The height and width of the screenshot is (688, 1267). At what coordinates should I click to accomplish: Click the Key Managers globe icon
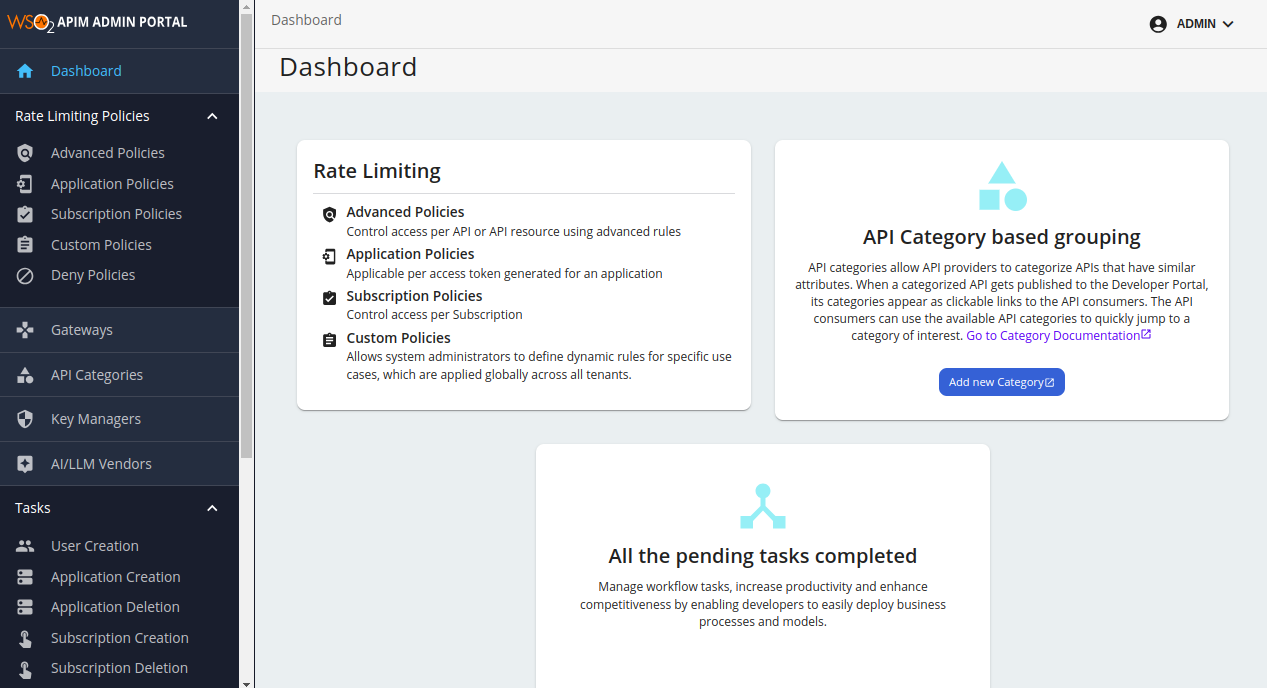point(25,418)
